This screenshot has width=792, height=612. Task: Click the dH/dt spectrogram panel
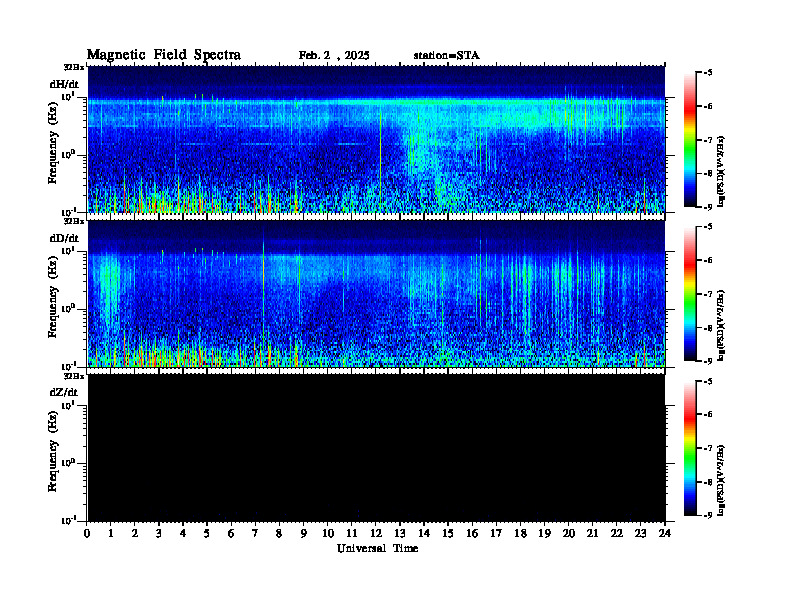[376, 139]
